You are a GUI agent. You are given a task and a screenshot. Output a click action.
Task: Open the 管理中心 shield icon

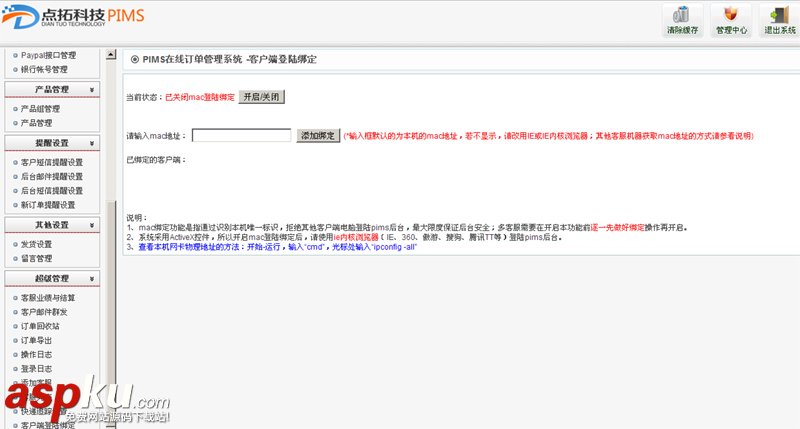731,20
